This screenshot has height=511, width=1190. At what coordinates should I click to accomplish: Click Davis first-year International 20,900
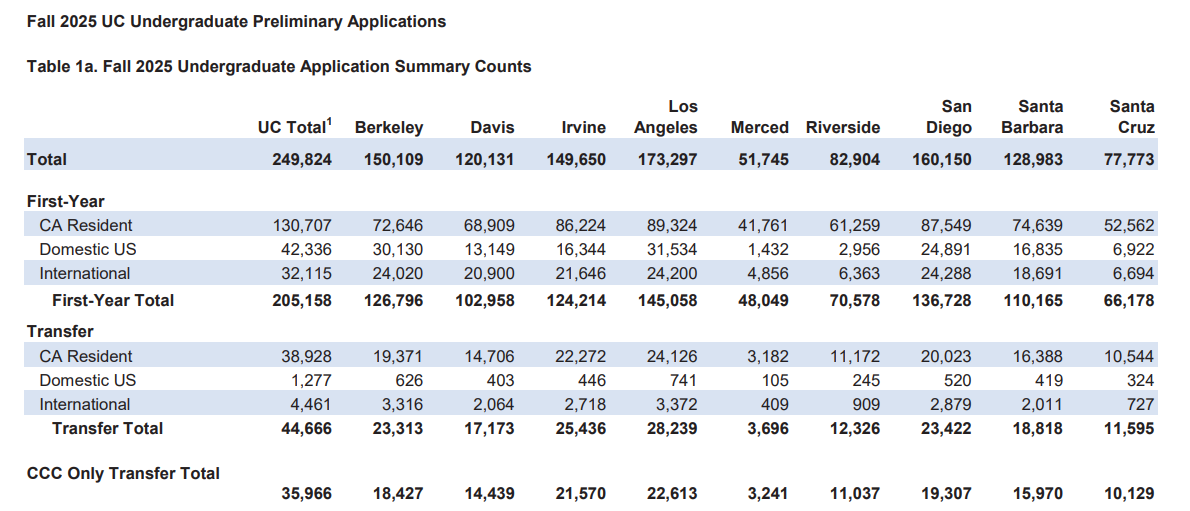[x=490, y=273]
